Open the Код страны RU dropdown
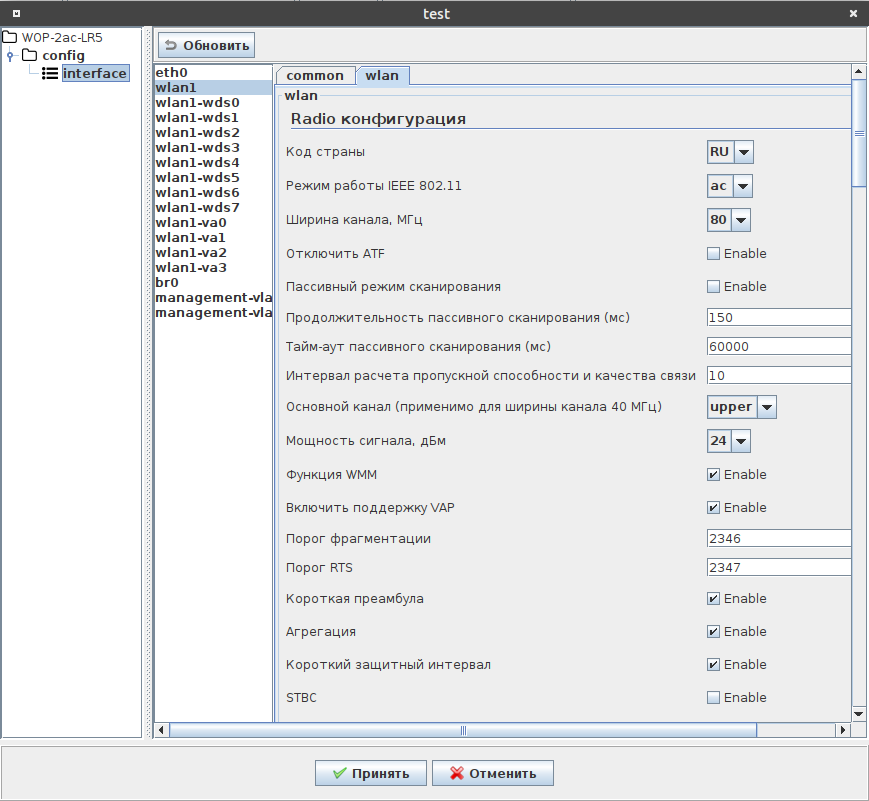Image resolution: width=869 pixels, height=801 pixels. click(742, 152)
